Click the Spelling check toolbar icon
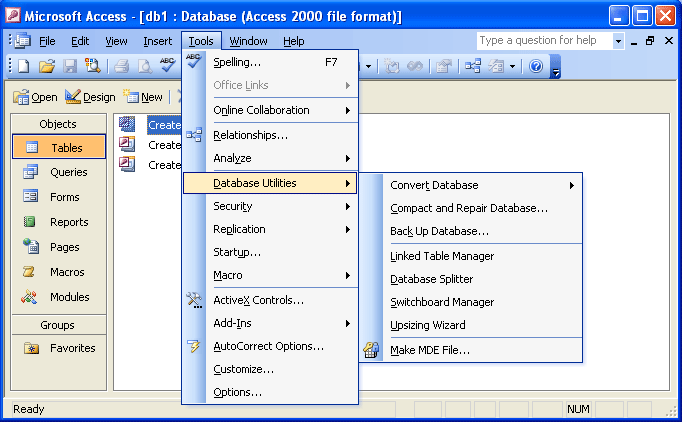Image resolution: width=682 pixels, height=422 pixels. (167, 65)
